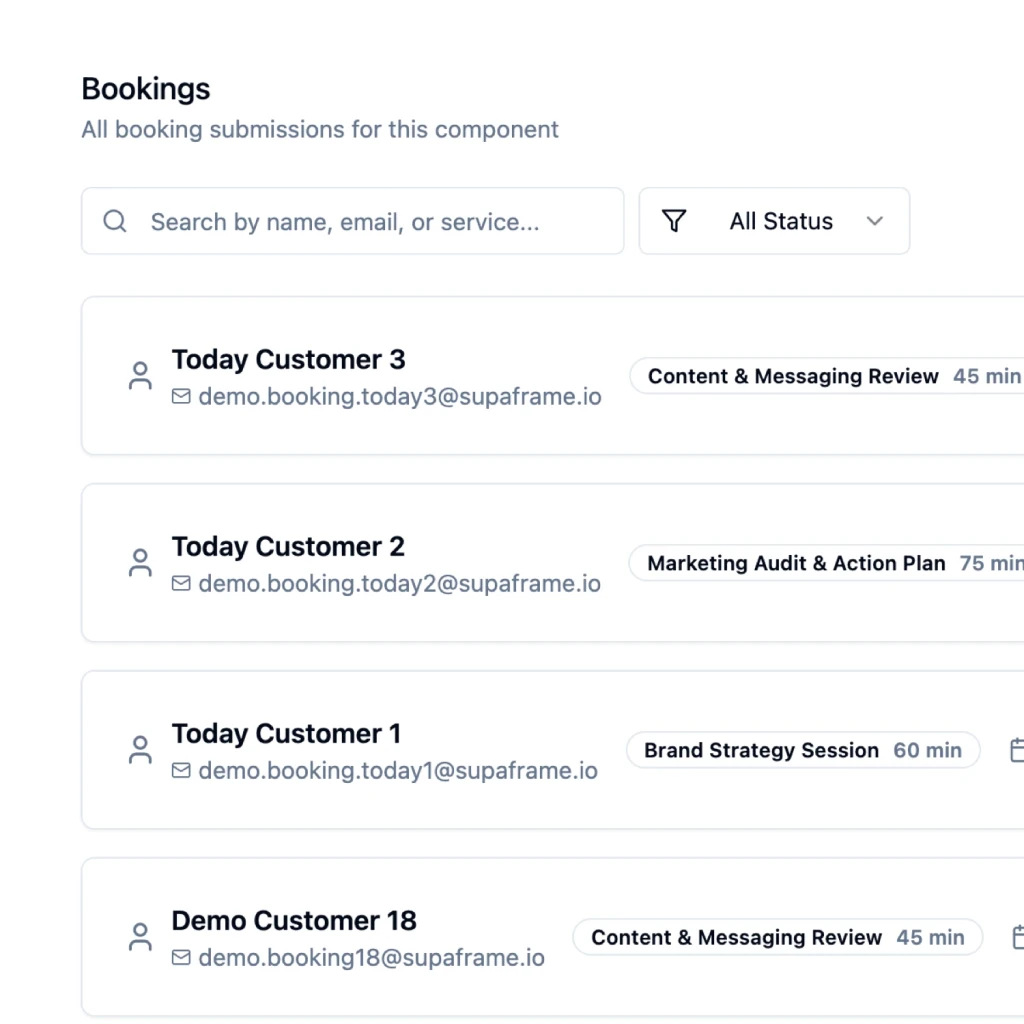Open demo.booking.today3@supaframe.io email link
Viewport: 1024px width, 1024px height.
pos(400,396)
